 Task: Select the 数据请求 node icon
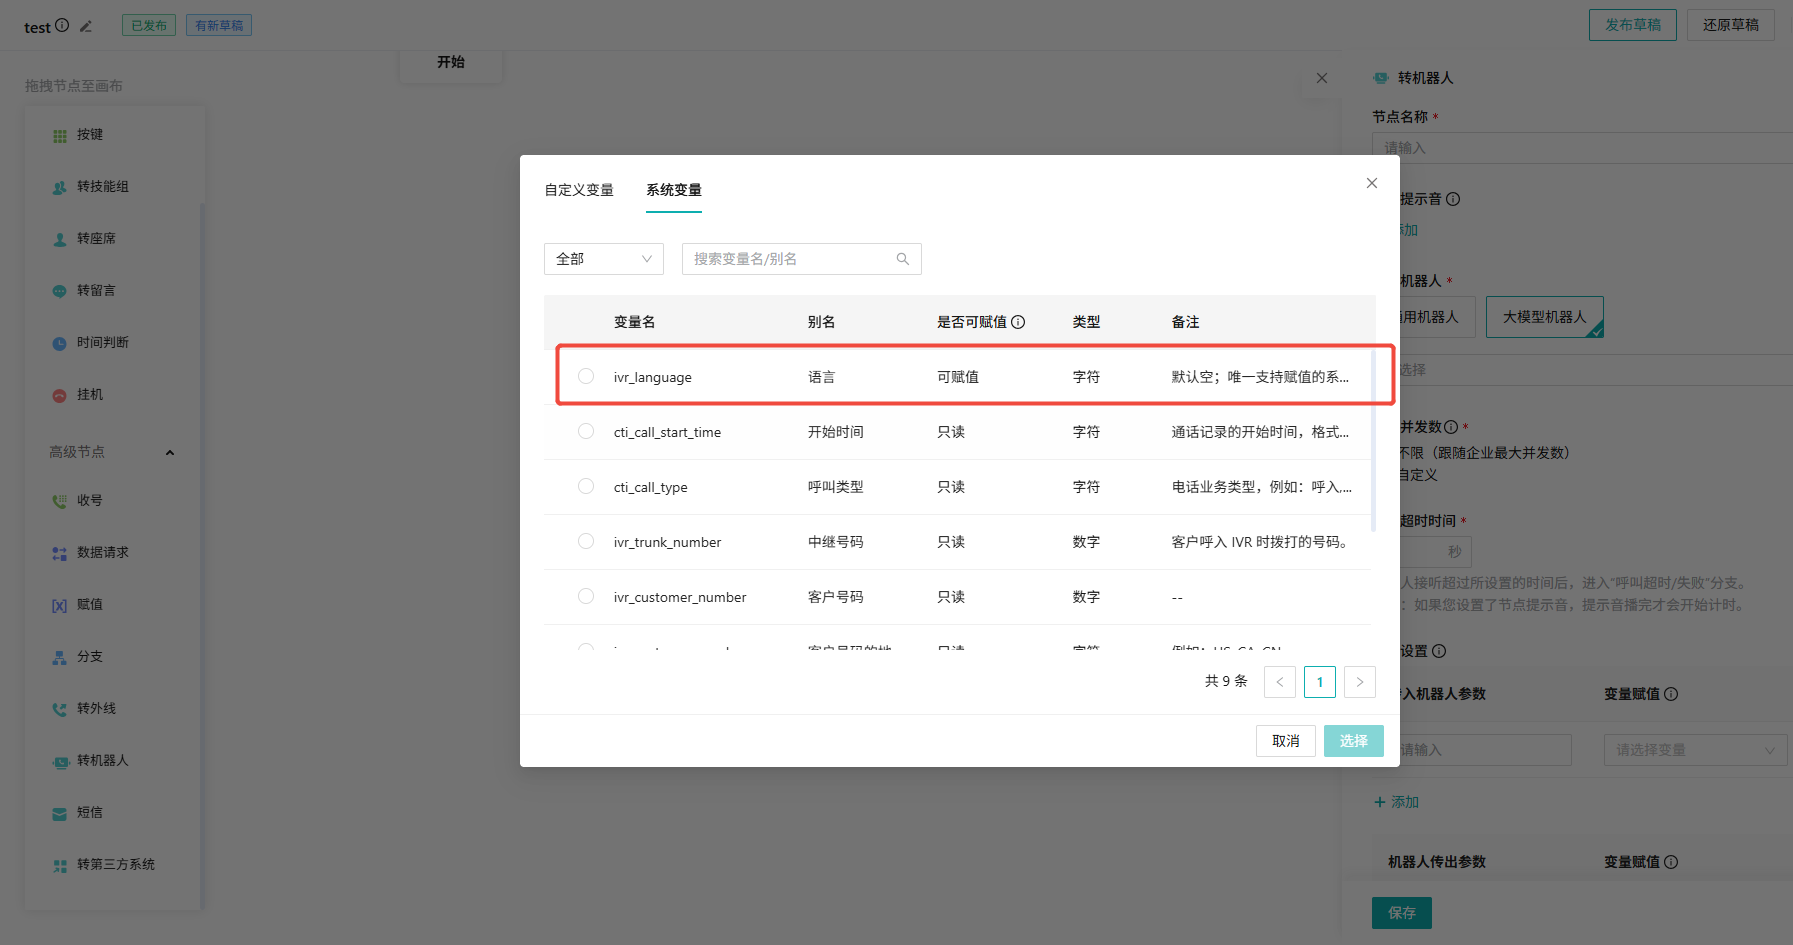click(x=60, y=553)
